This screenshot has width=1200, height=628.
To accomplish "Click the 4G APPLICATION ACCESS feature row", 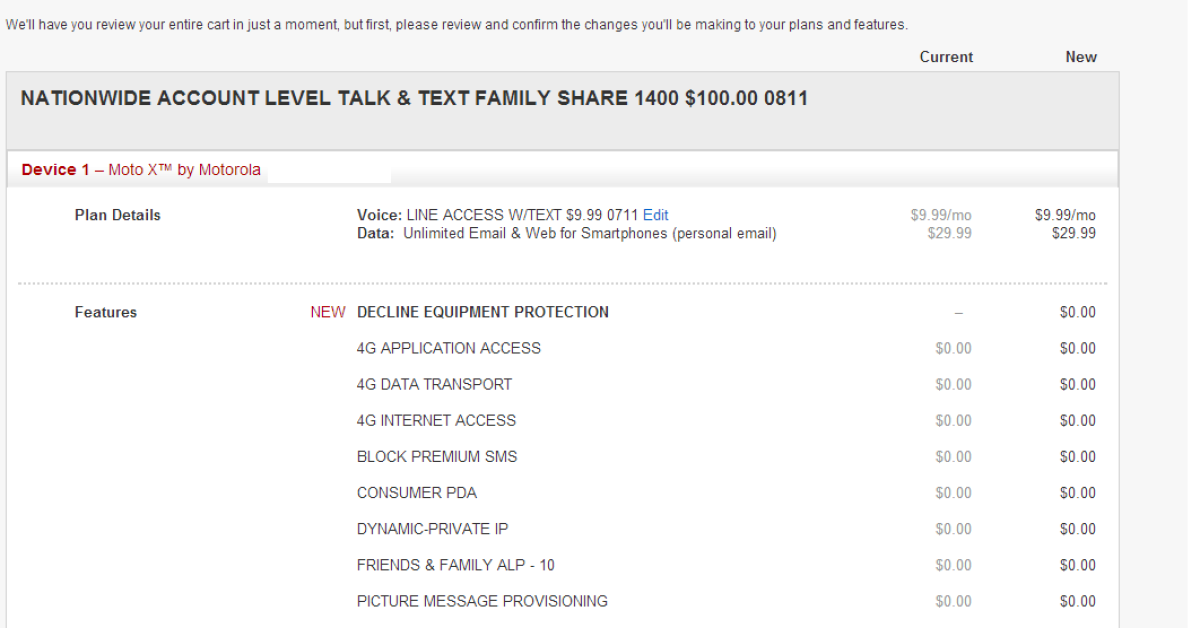I will coord(448,348).
